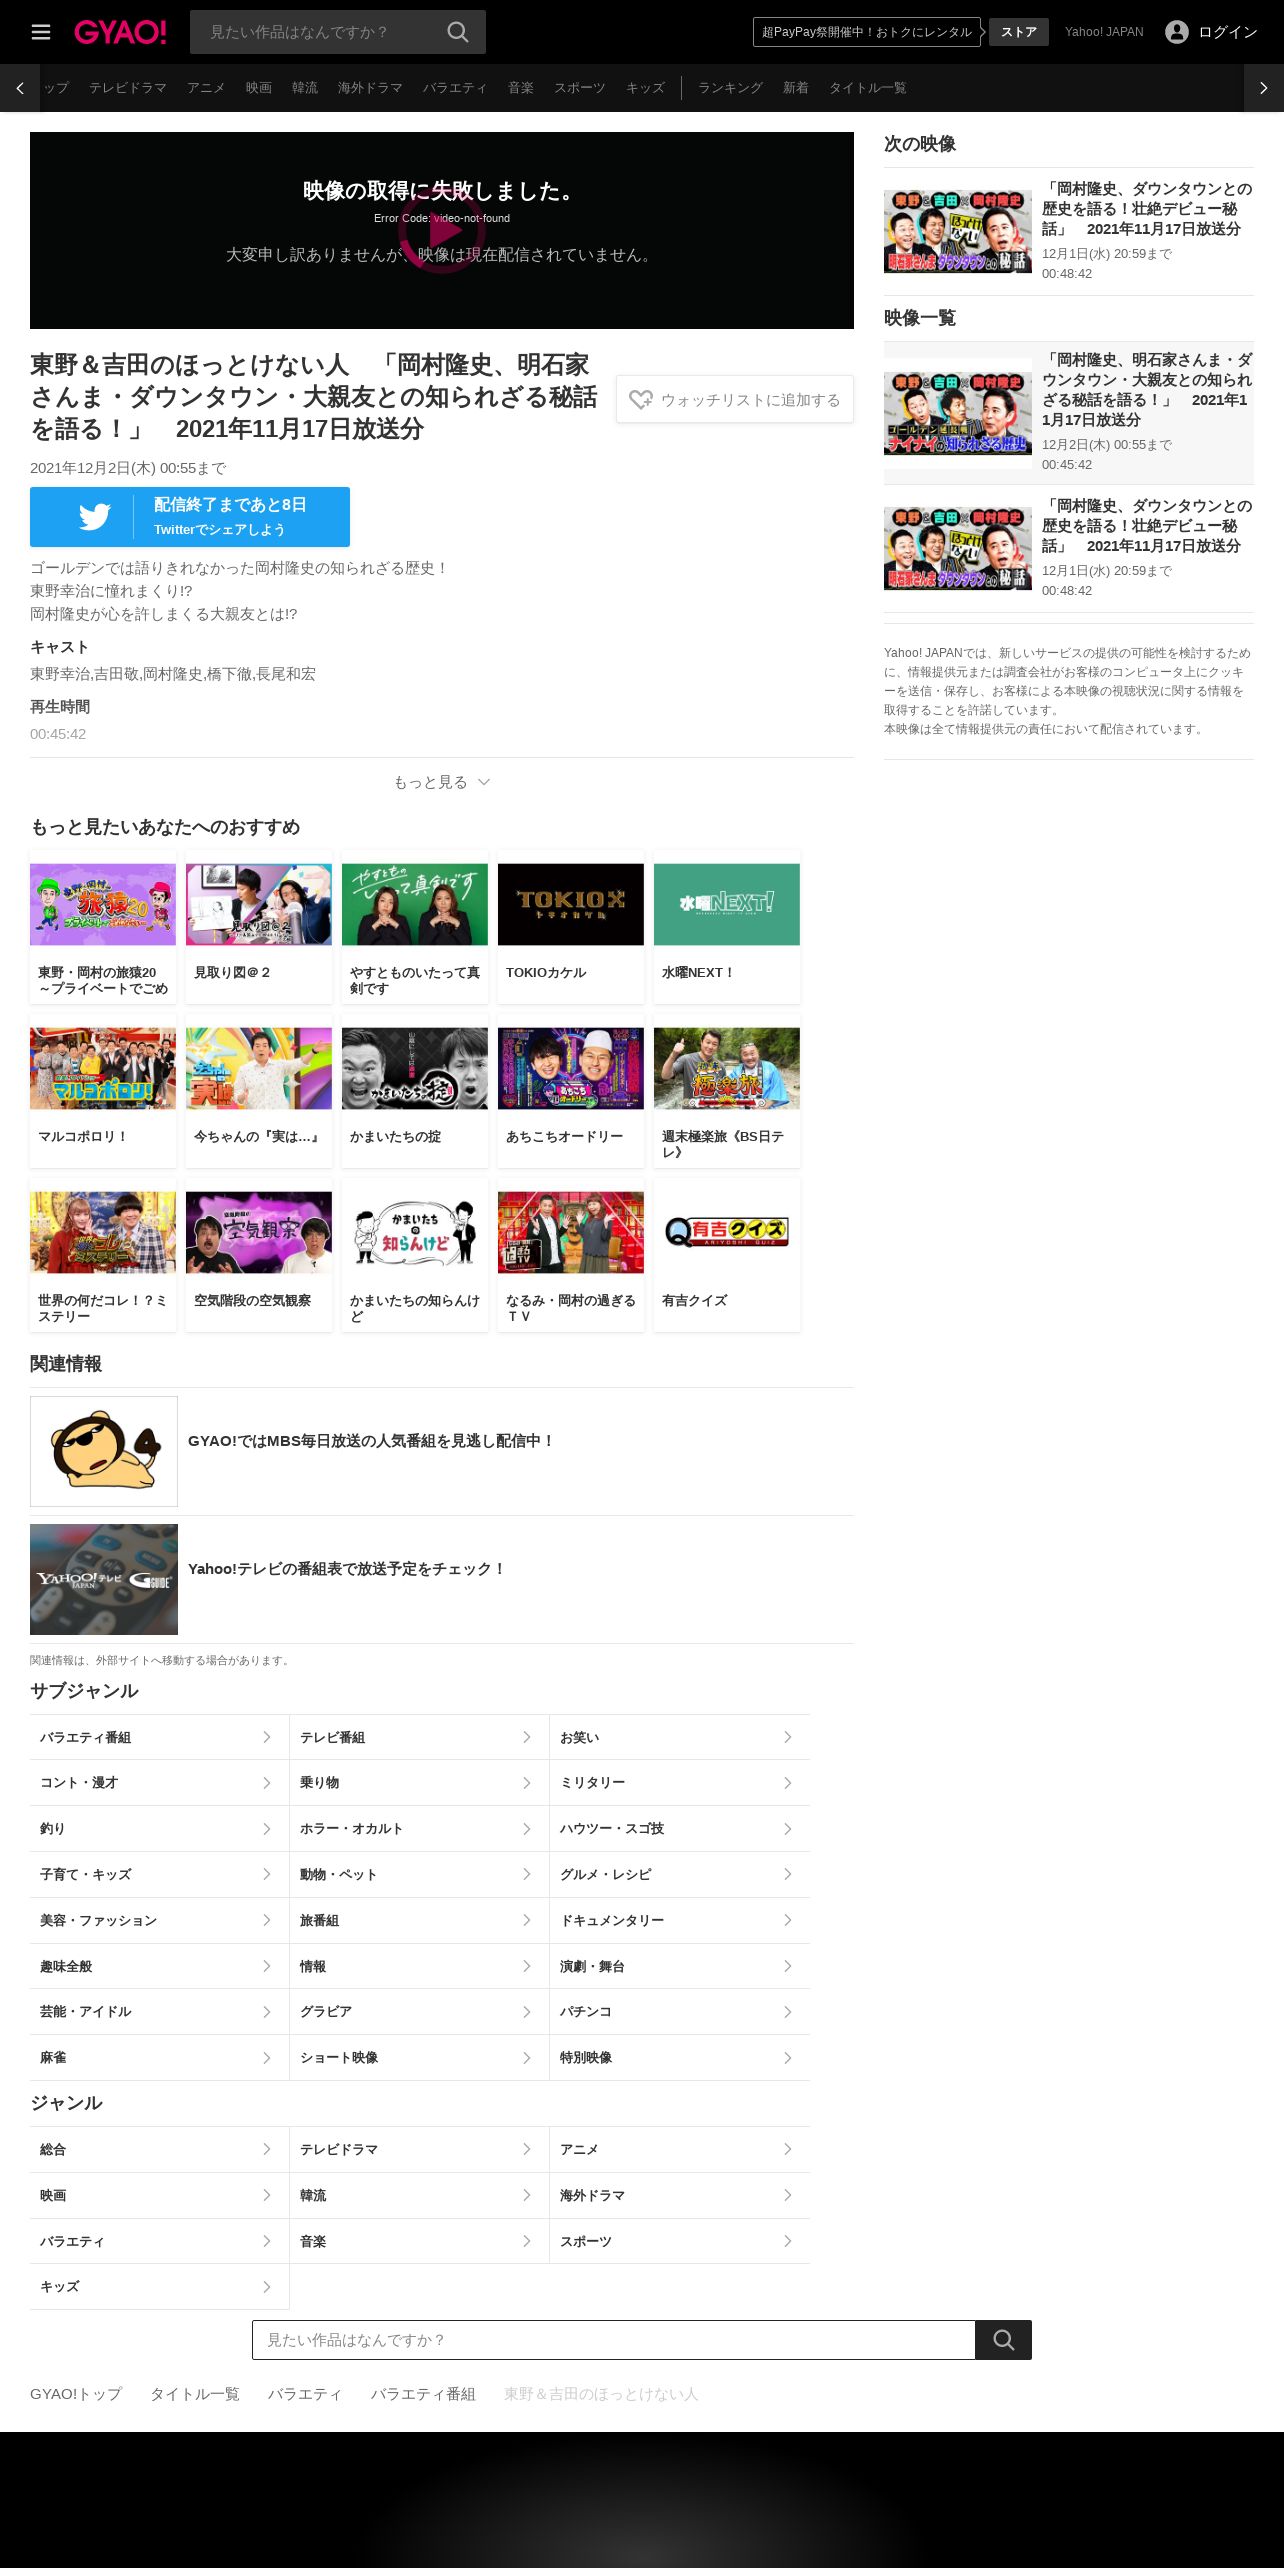Viewport: 1284px width, 2568px height.
Task: Open お笑い subgenre row
Action: (x=680, y=1737)
